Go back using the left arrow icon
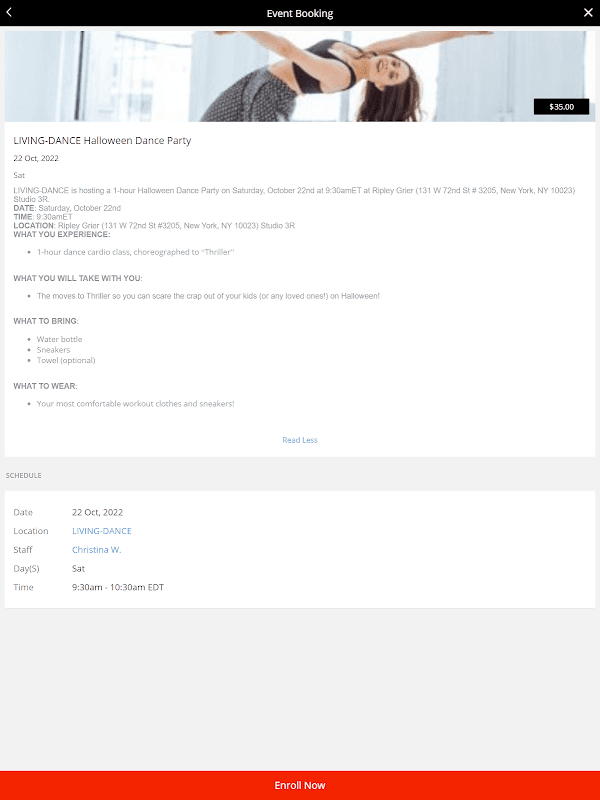The width and height of the screenshot is (600, 800). click(9, 13)
